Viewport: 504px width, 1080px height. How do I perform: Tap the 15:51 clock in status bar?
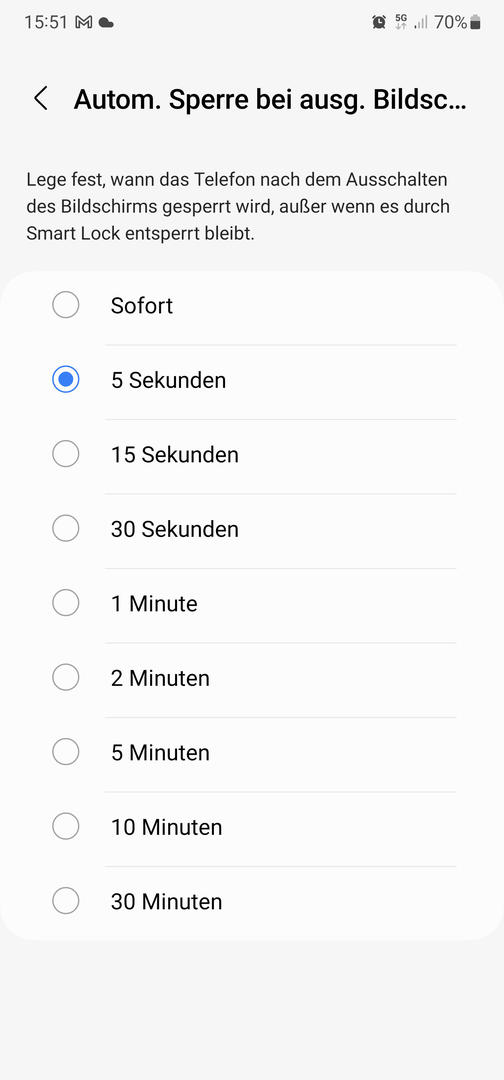pos(45,23)
